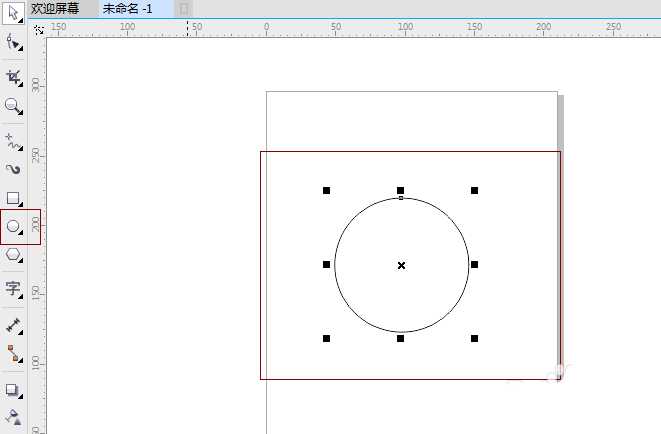Click the circle's center X marker
Screen dimensions: 661x434
[x=401, y=265]
